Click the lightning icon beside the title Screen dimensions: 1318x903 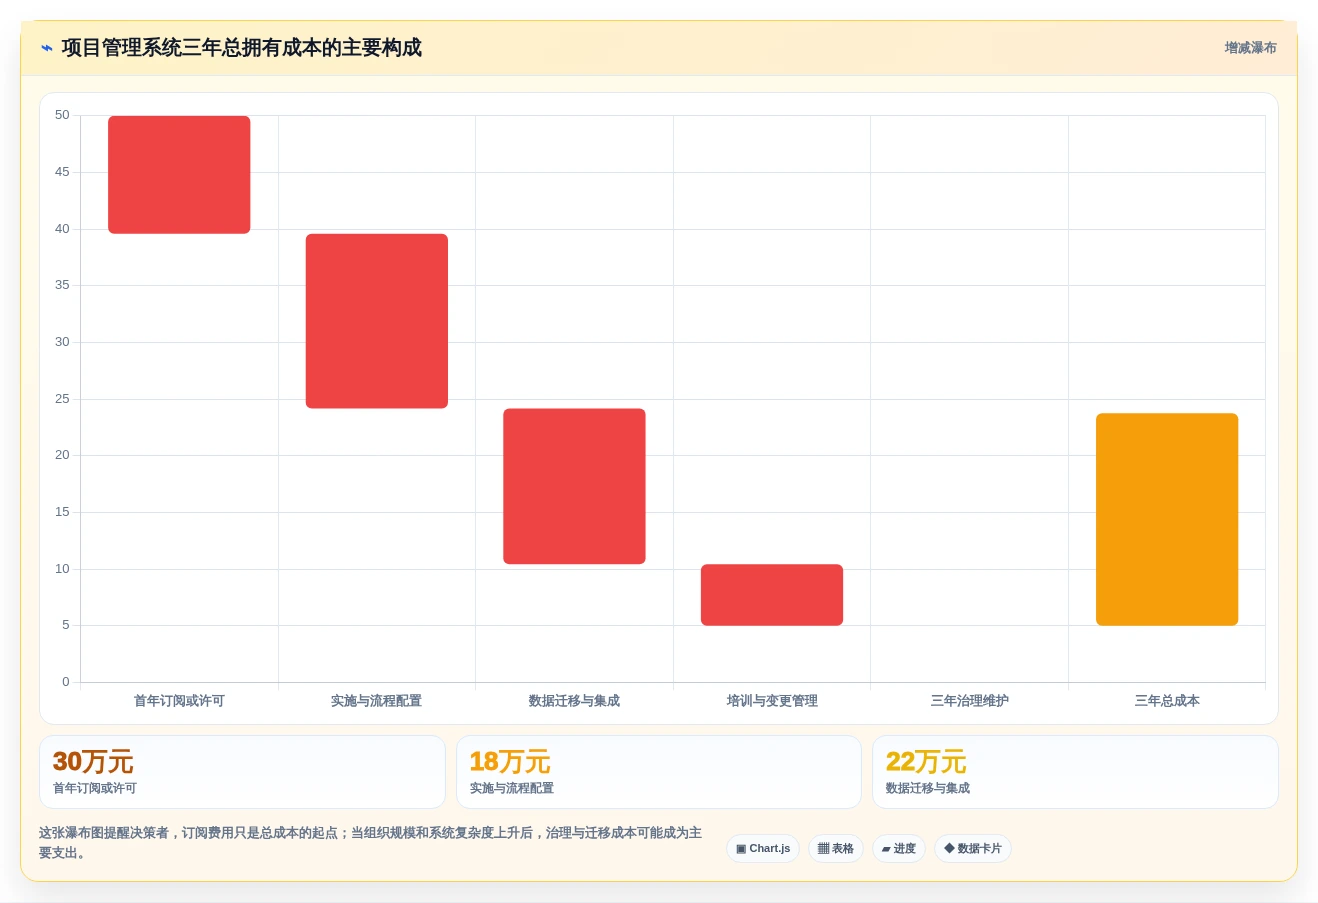47,48
